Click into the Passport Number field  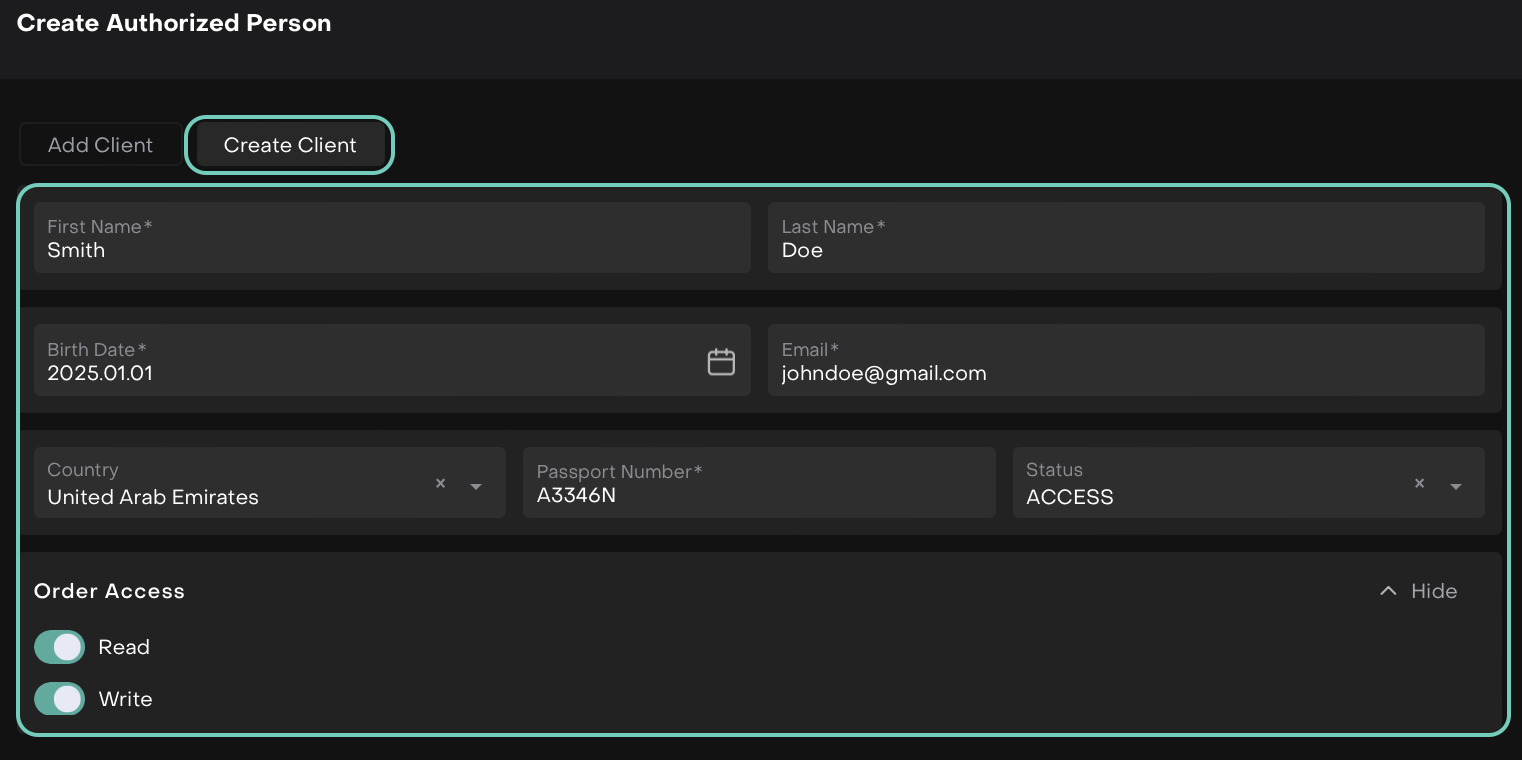click(x=759, y=494)
